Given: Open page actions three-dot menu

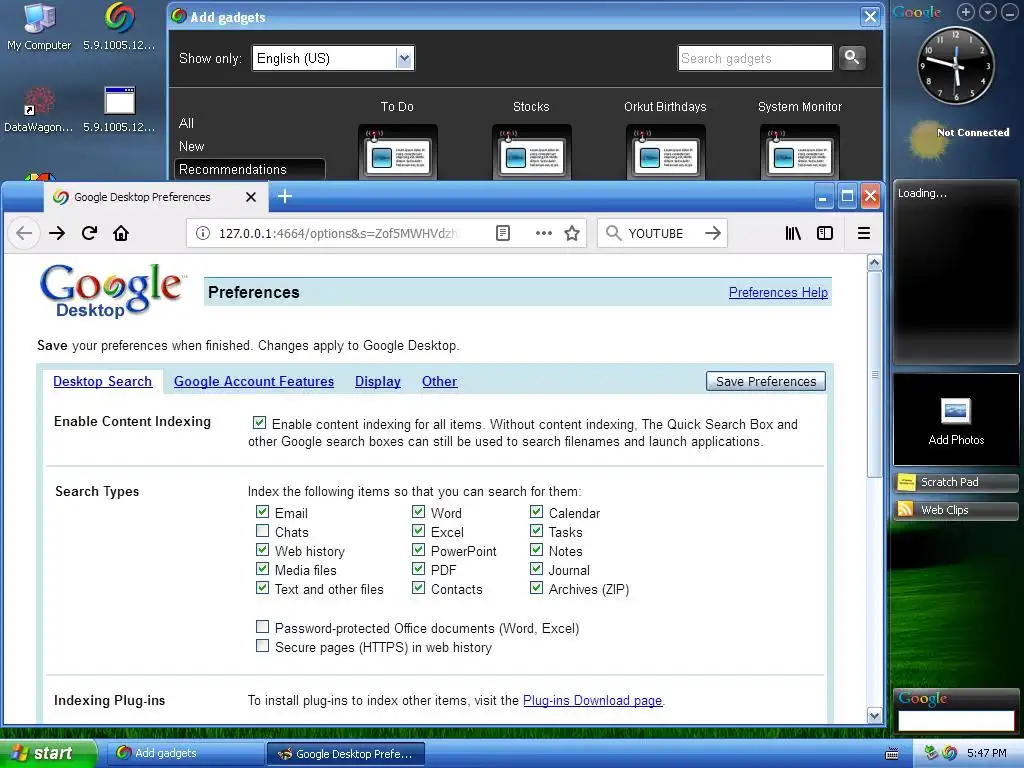Looking at the screenshot, I should tap(543, 233).
